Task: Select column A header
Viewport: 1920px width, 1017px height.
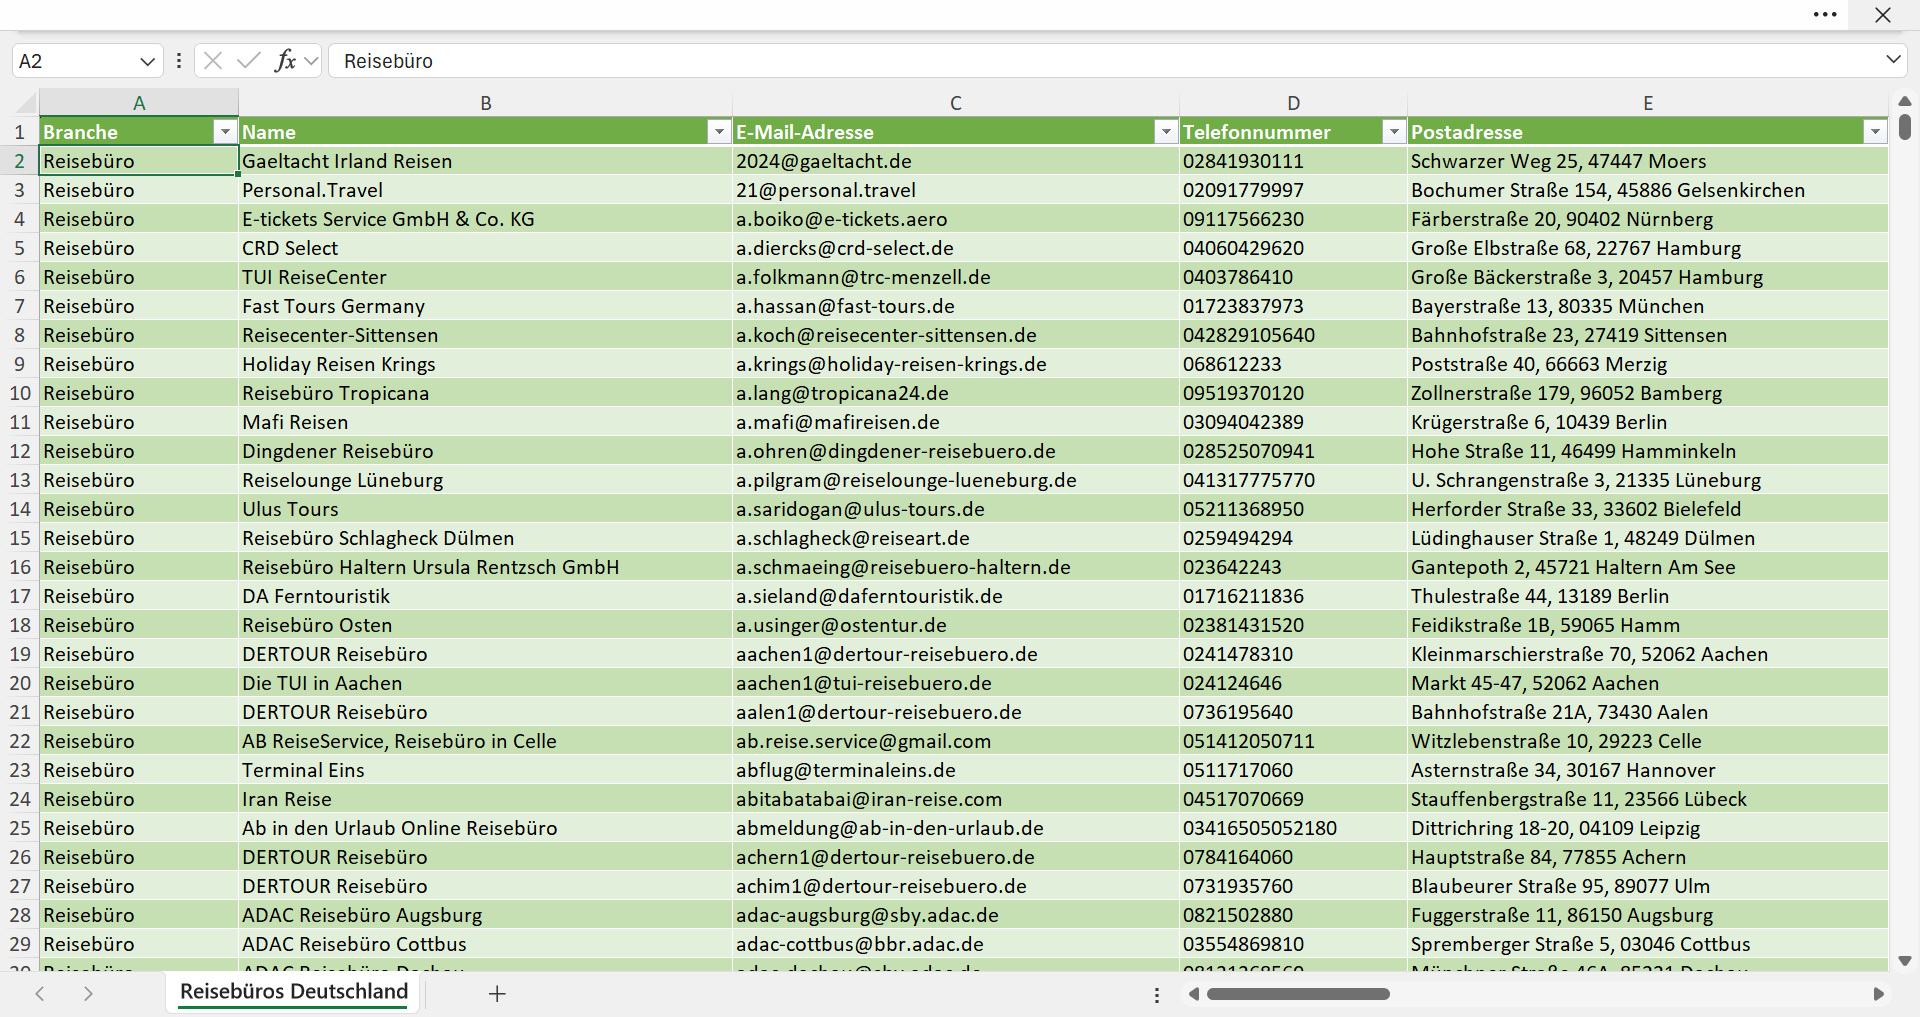Action: [139, 103]
